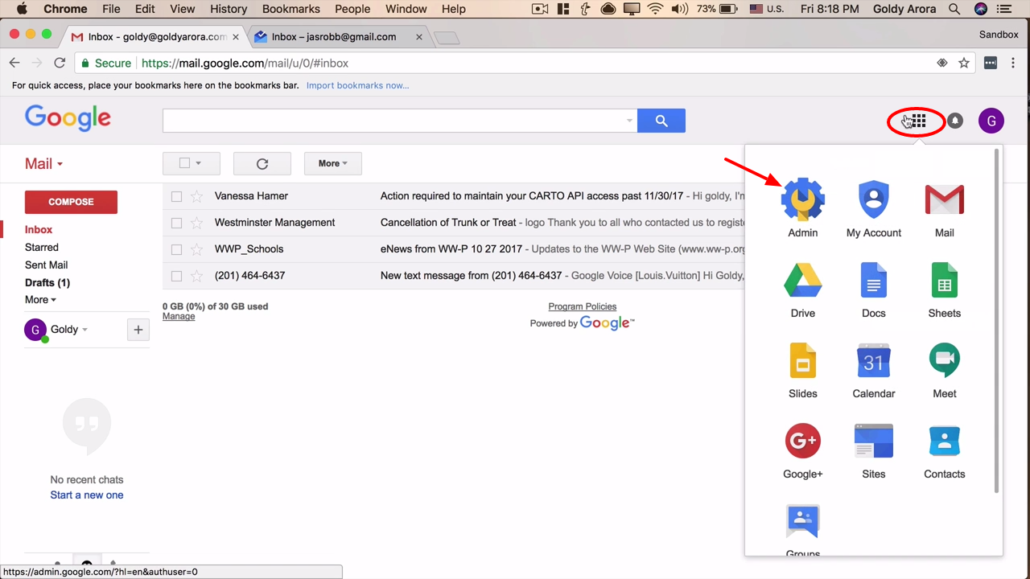Open Drafts (1) folder
This screenshot has width=1030, height=579.
click(x=47, y=283)
